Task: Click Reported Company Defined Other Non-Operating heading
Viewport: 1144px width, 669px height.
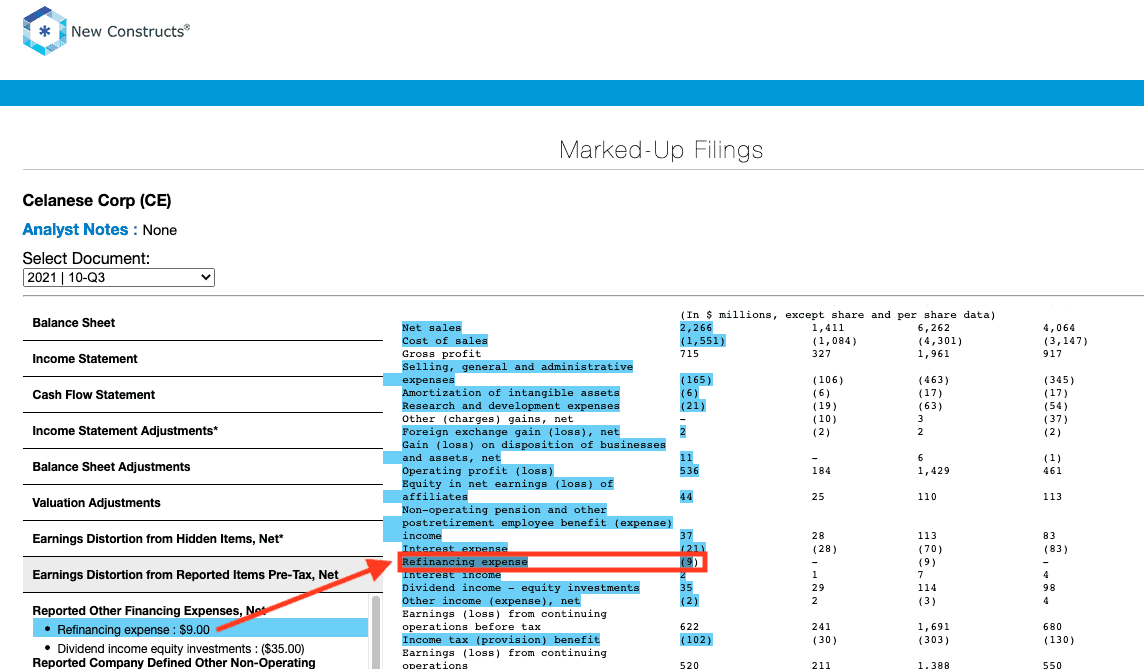Action: point(174,662)
